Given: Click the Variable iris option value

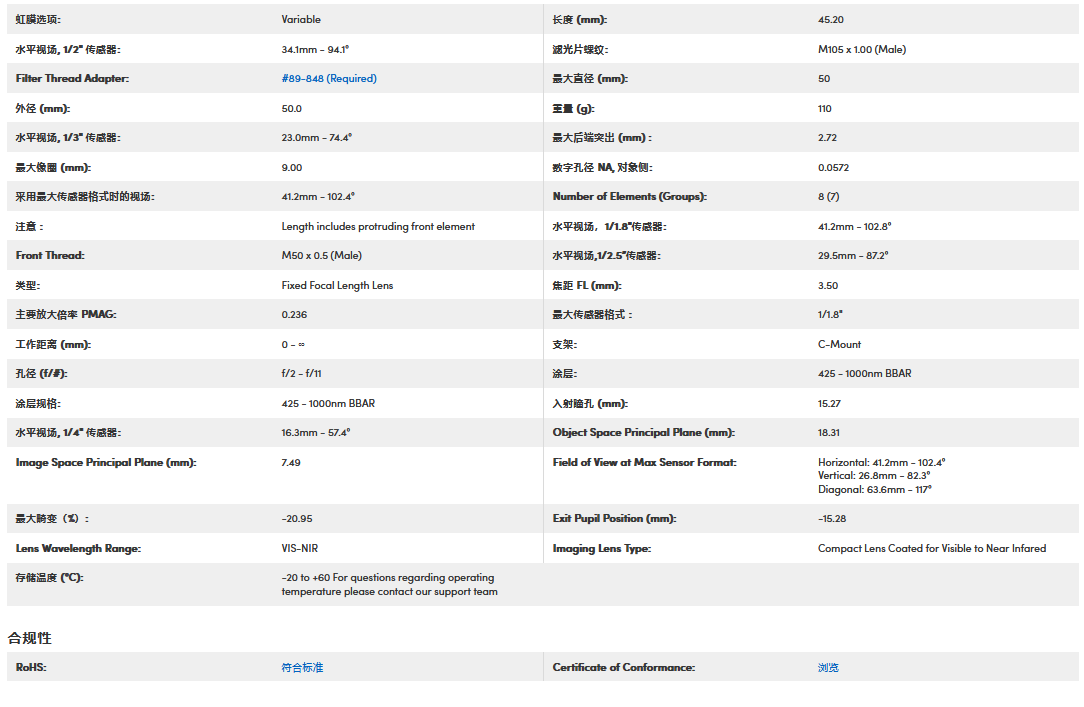Looking at the screenshot, I should click(x=301, y=19).
